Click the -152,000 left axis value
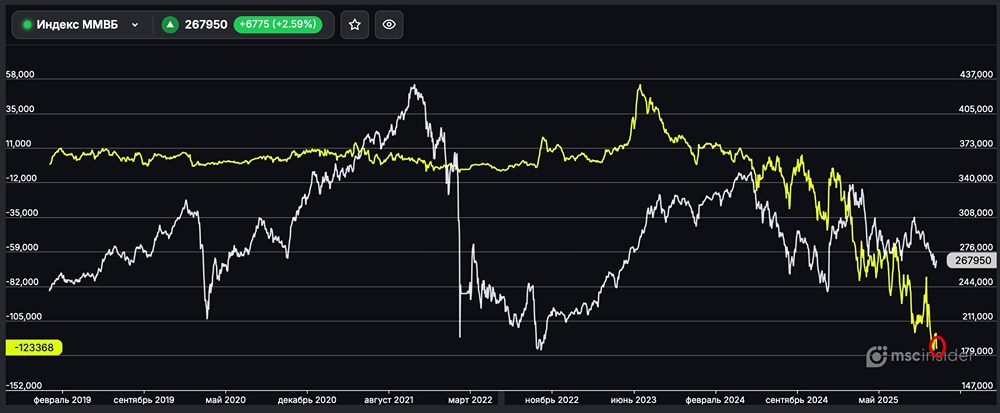Image resolution: width=1000 pixels, height=413 pixels. coord(22,386)
